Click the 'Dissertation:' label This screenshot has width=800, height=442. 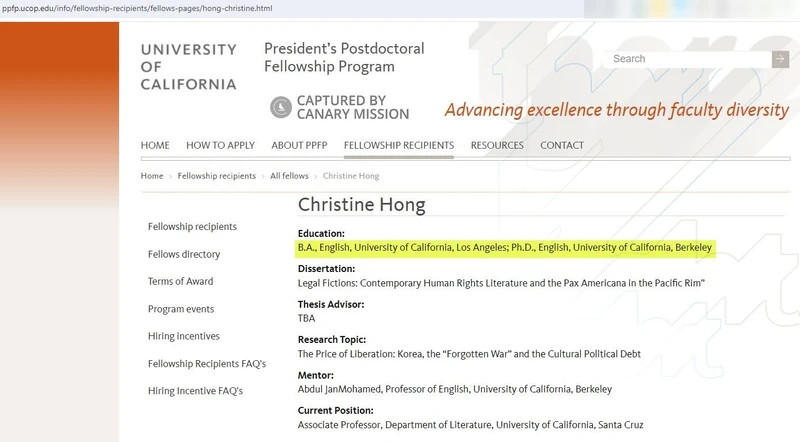tap(327, 268)
